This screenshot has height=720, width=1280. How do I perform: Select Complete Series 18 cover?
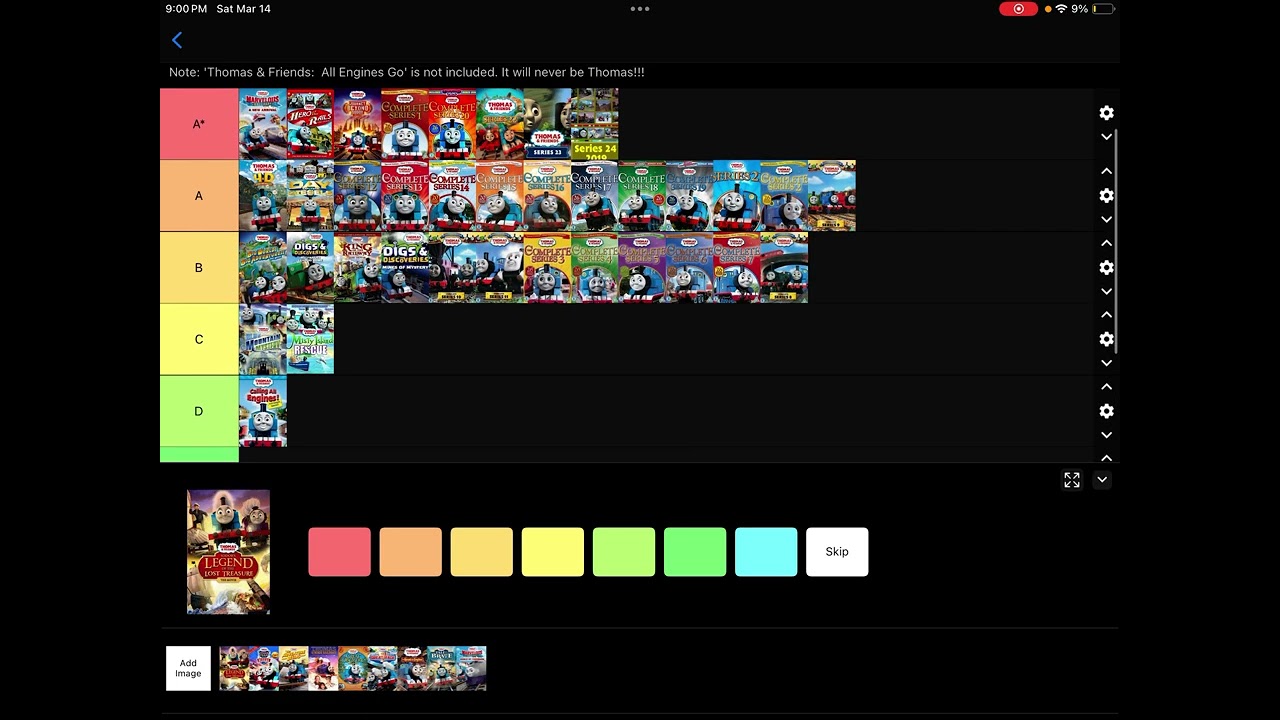[642, 196]
